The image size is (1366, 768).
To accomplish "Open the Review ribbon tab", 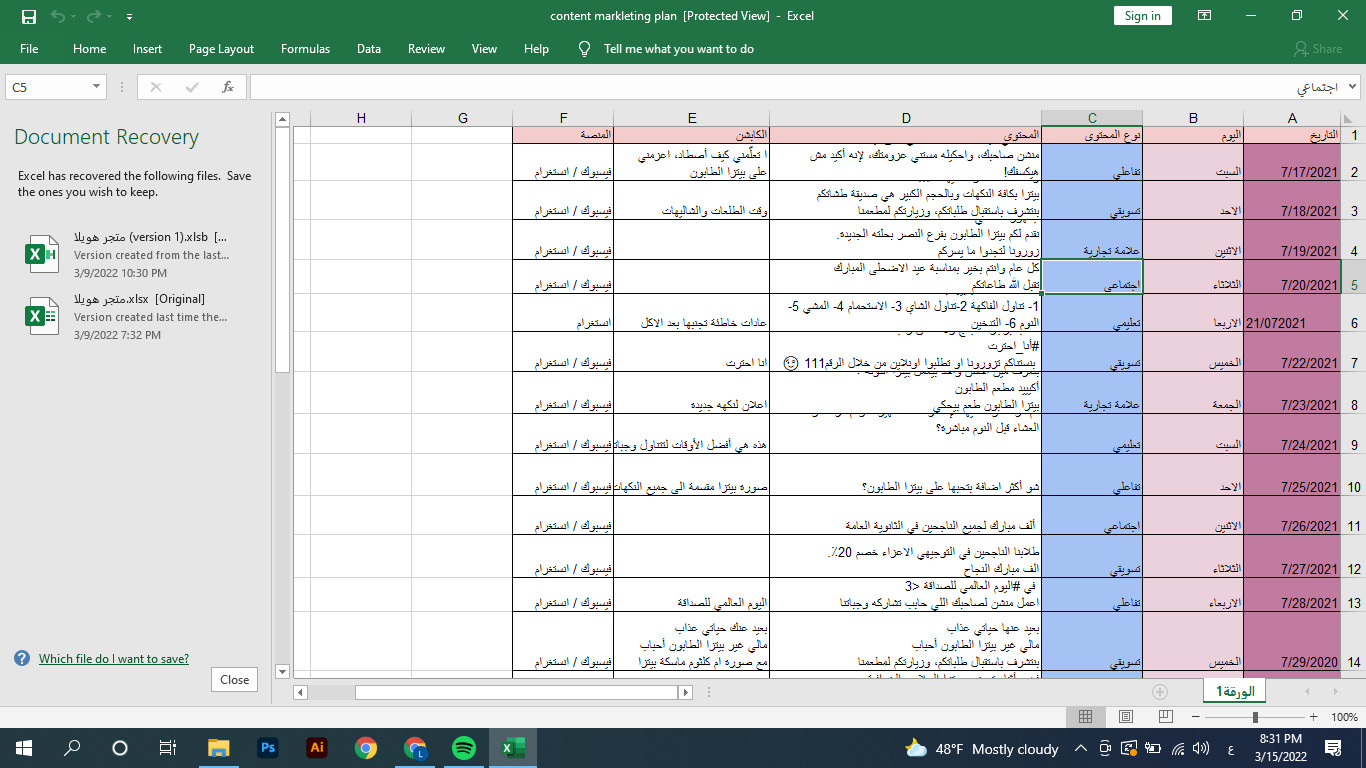I will click(x=426, y=48).
